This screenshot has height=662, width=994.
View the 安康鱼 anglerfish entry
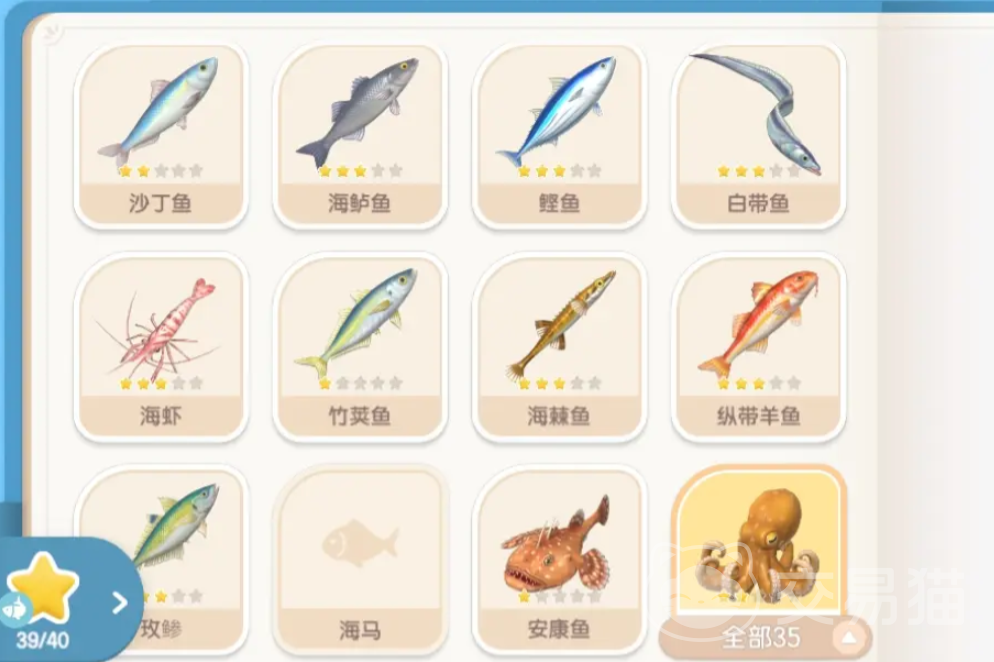(x=558, y=560)
